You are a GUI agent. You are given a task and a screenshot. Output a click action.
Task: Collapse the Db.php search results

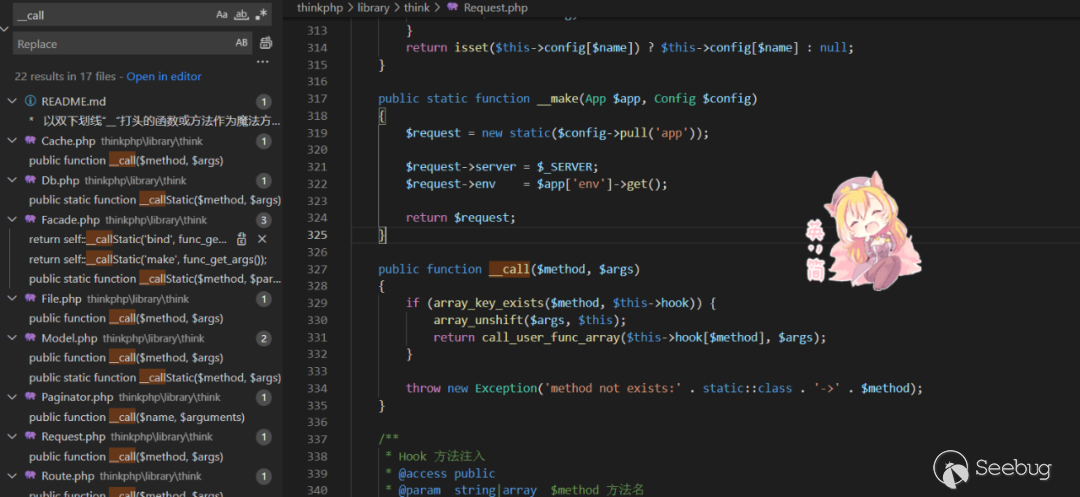tap(12, 181)
